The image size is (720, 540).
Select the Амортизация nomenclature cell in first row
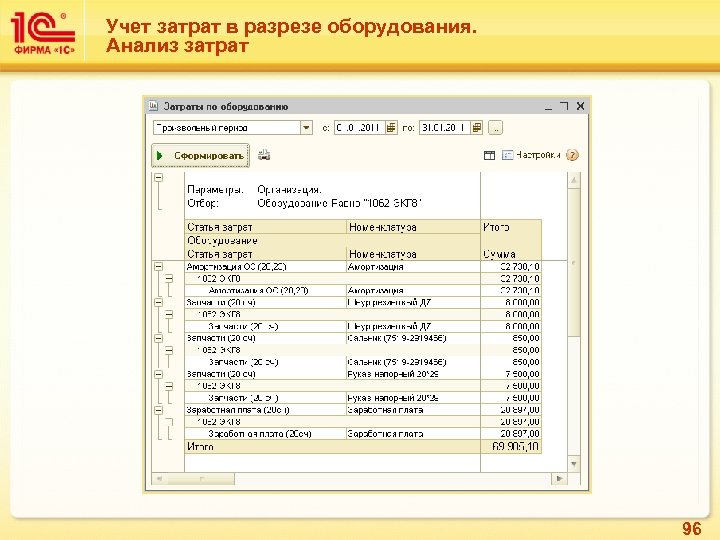point(413,266)
